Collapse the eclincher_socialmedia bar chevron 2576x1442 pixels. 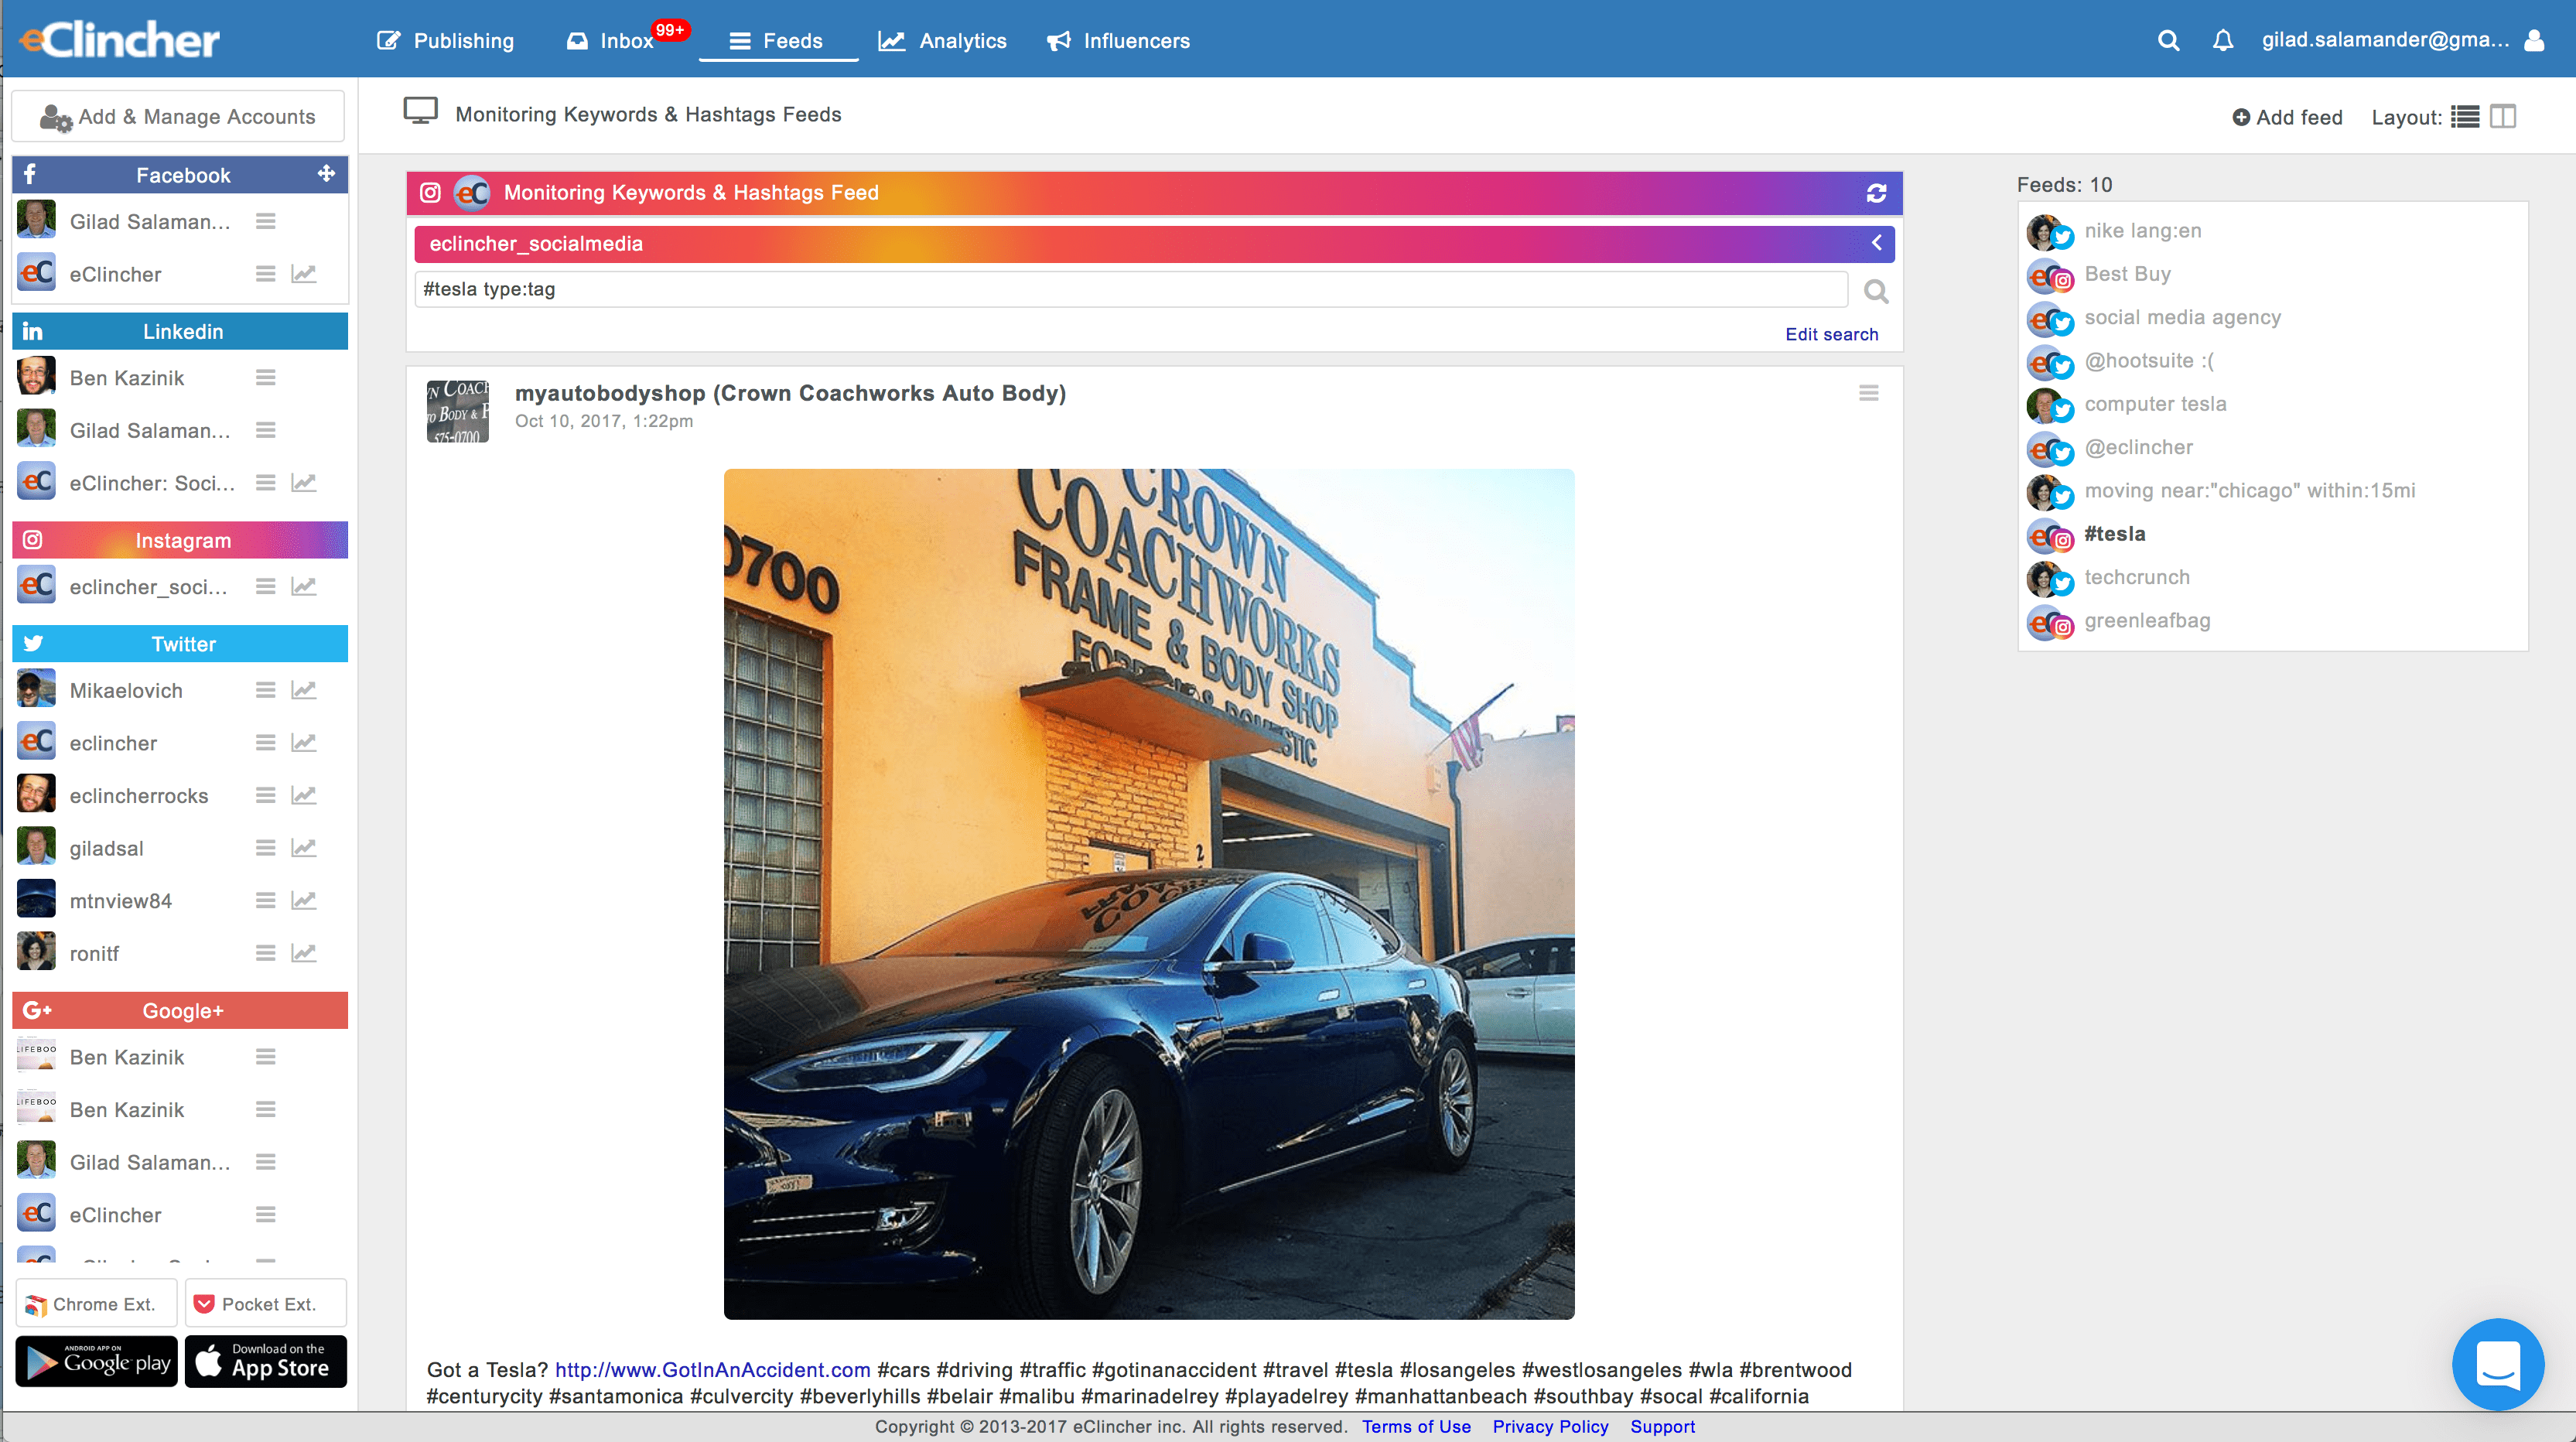tap(1876, 243)
